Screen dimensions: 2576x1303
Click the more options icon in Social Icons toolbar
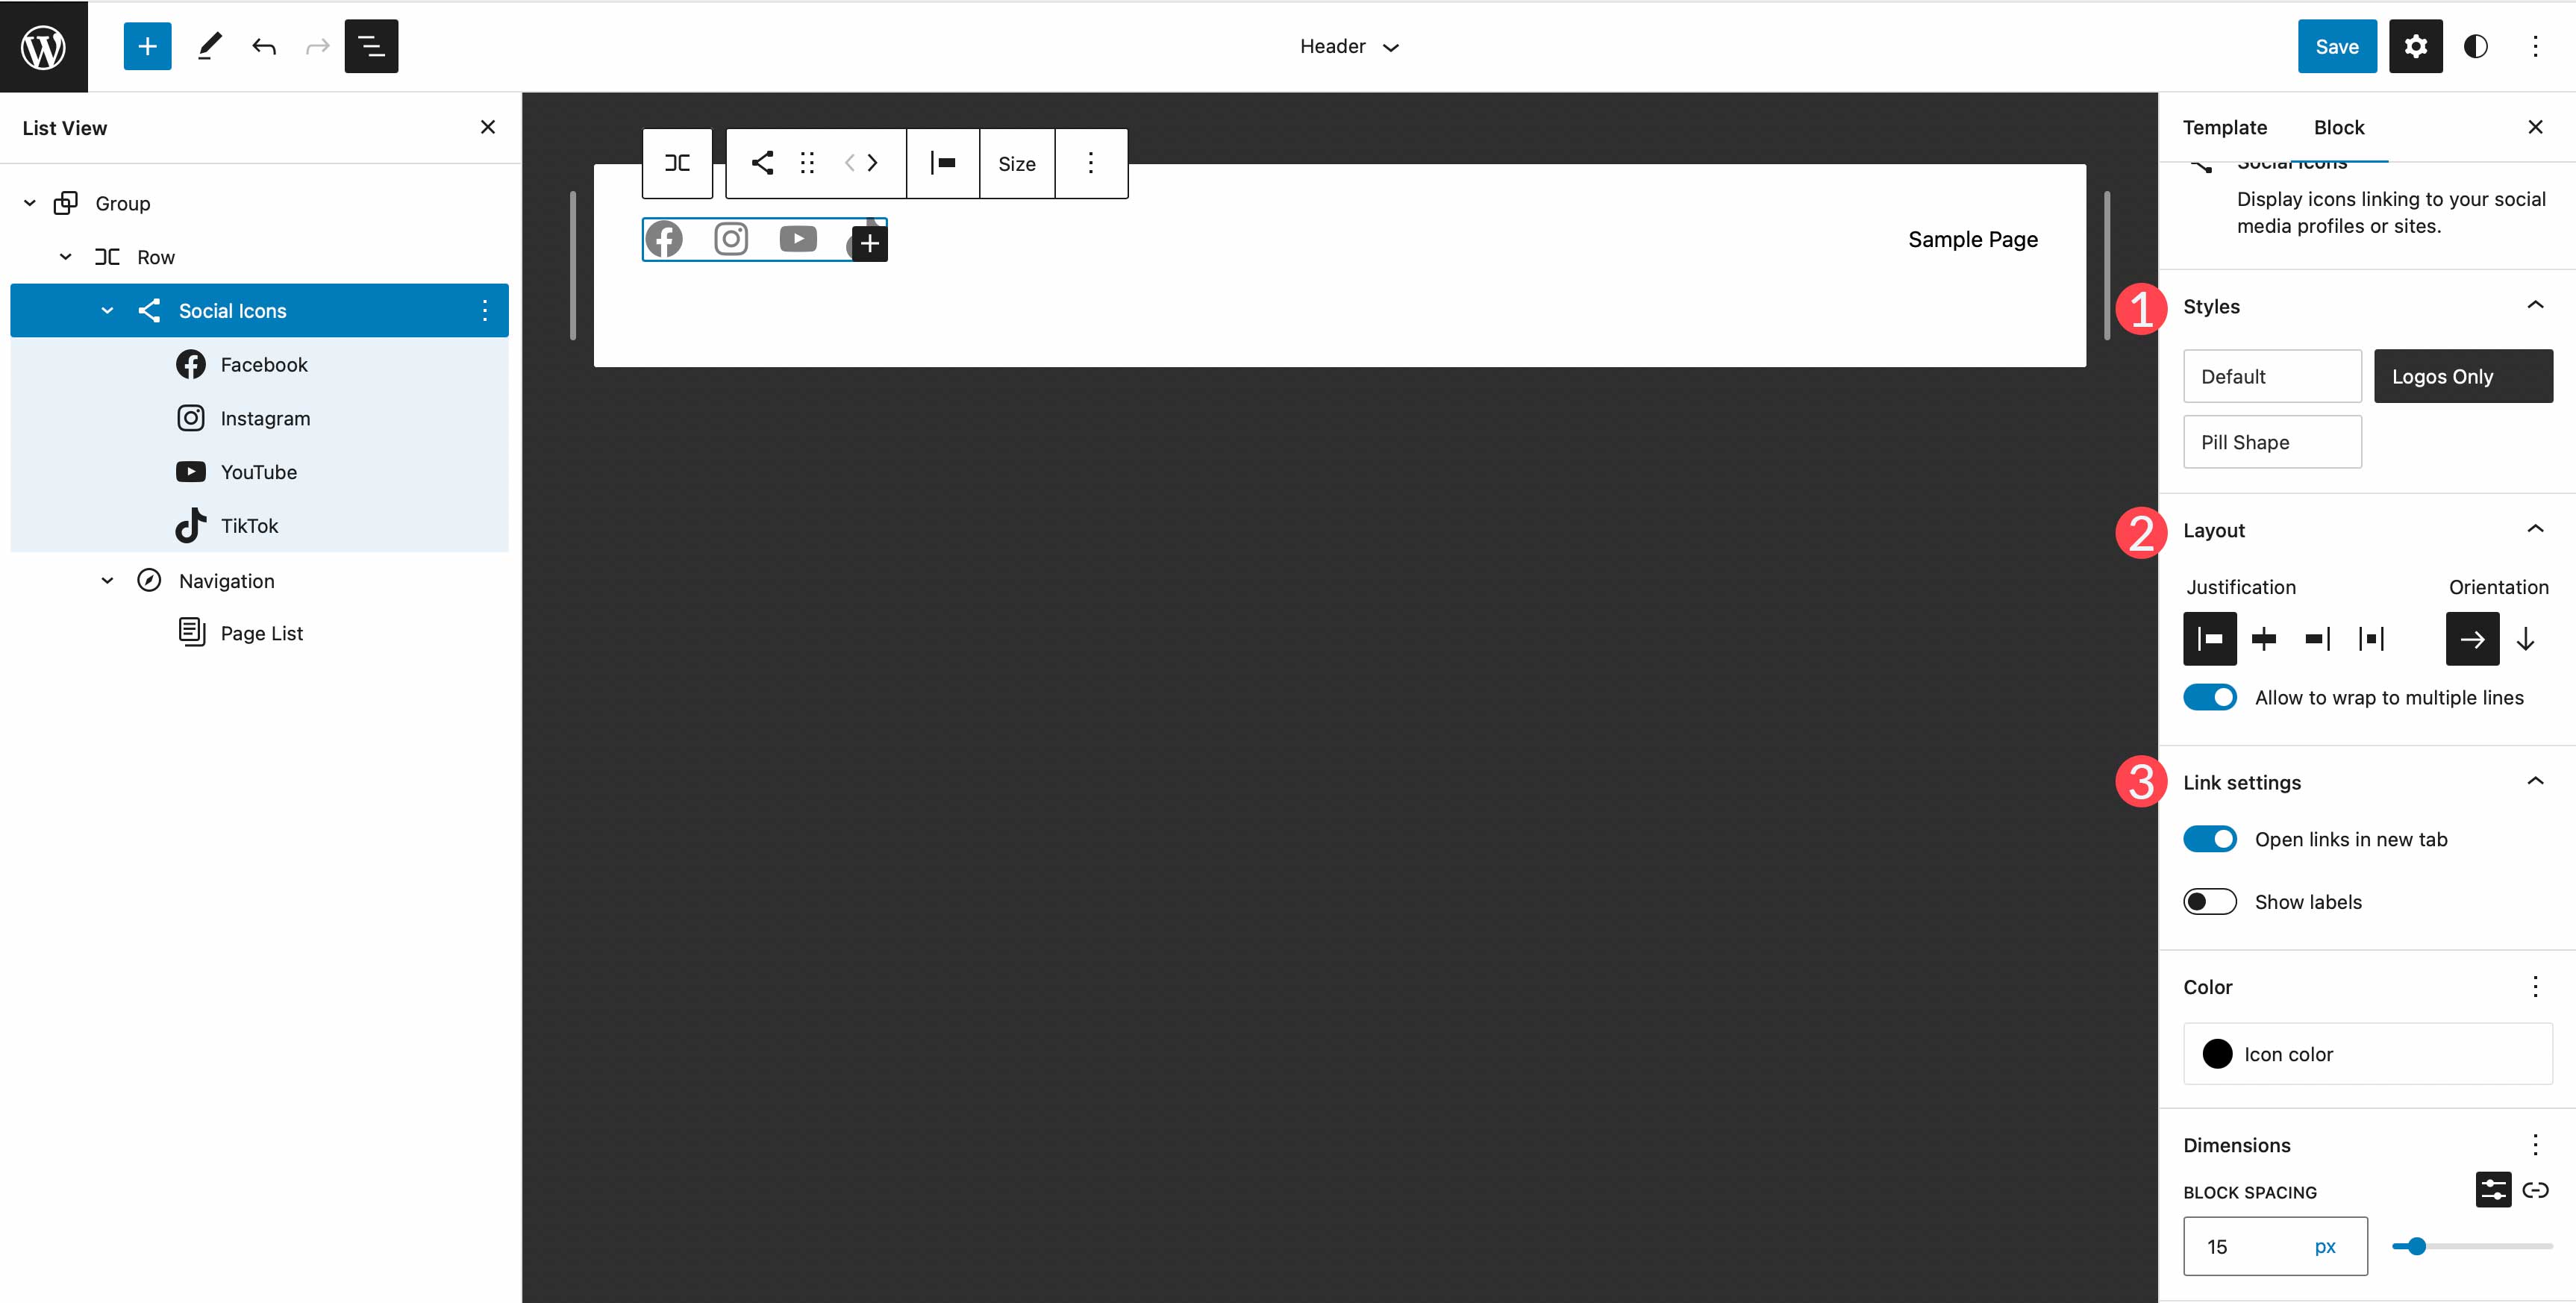[x=1090, y=161]
